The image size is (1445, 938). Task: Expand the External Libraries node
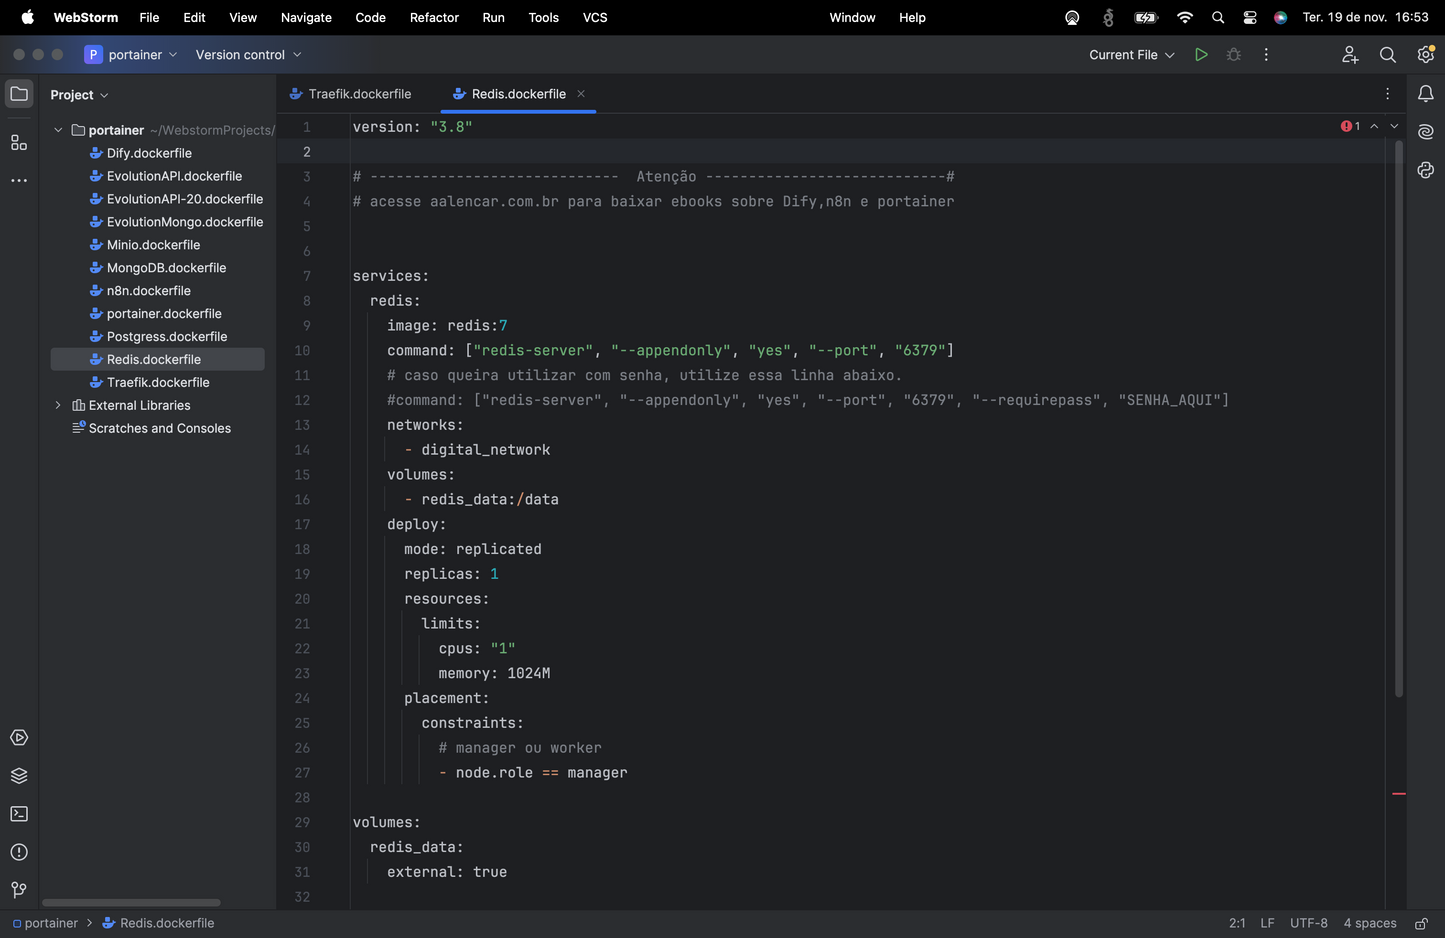point(57,405)
